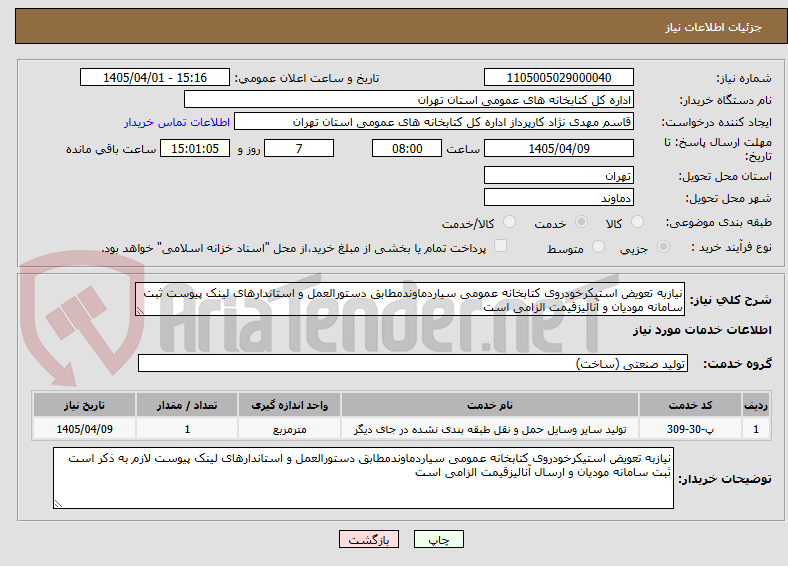788x566 pixels.
Task: Click the گروه خدمت field تولید صنعتی
Action: point(413,363)
